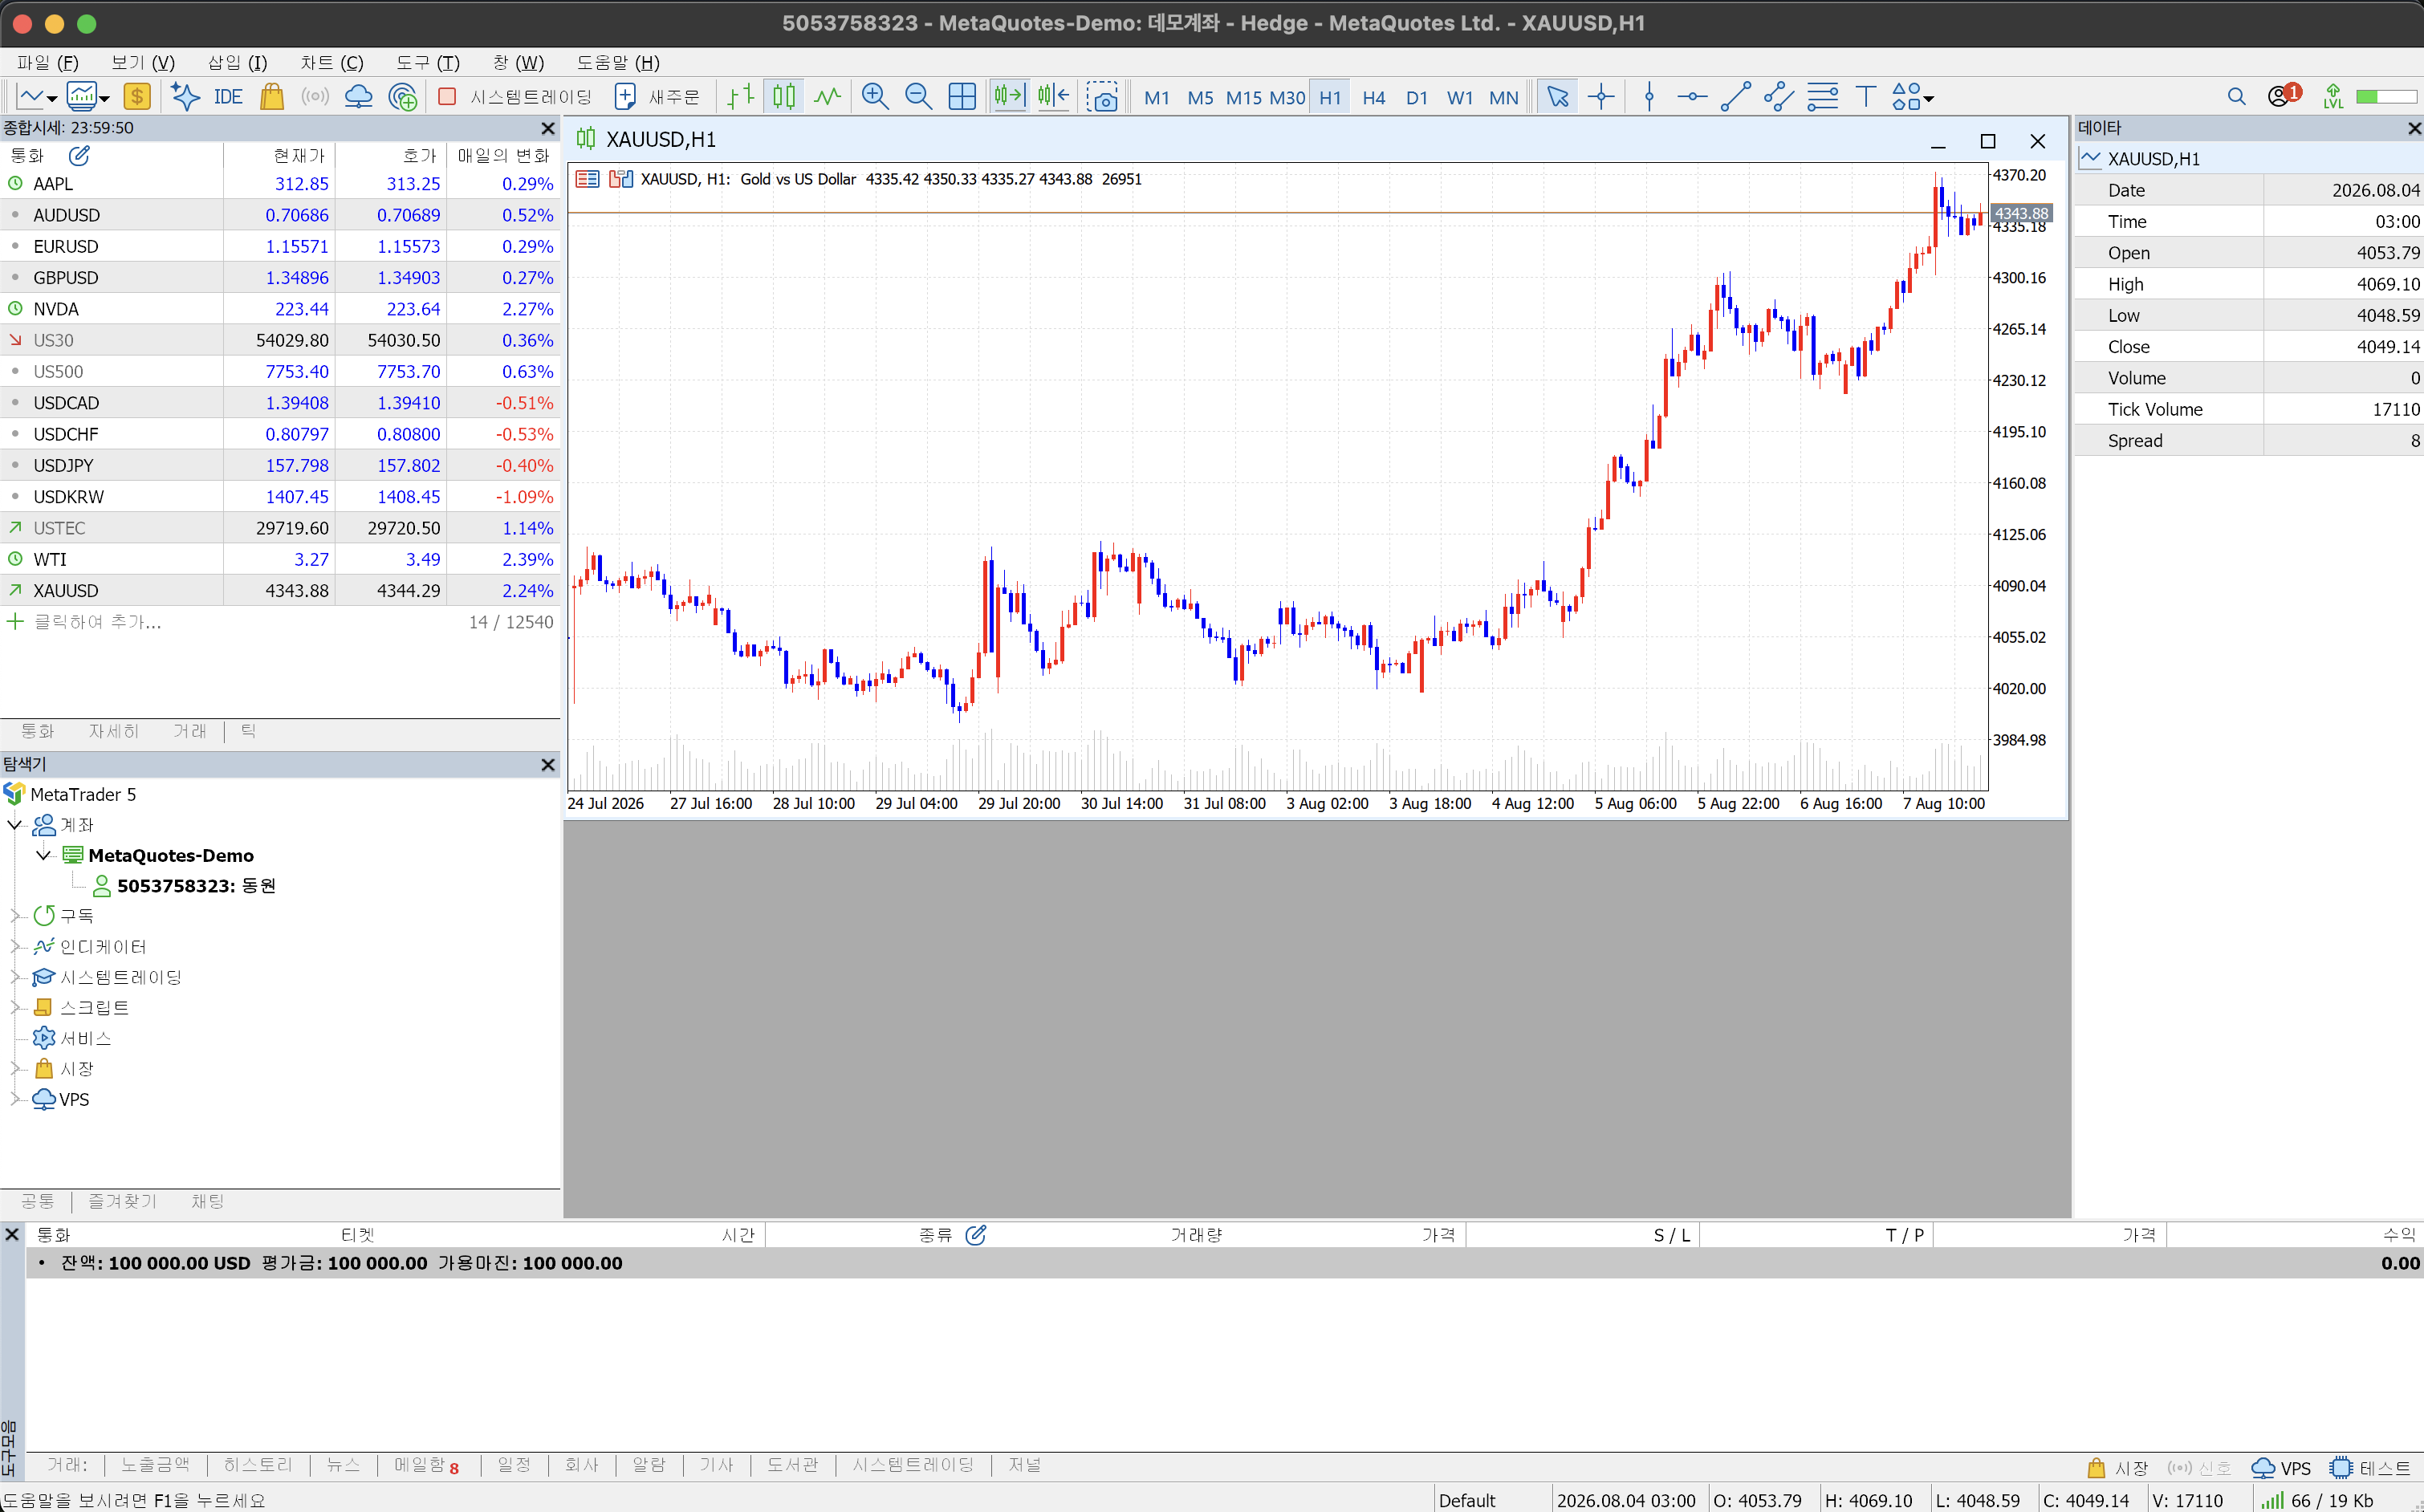The width and height of the screenshot is (2424, 1512).
Task: Open account profile with notification badge
Action: click(x=2284, y=96)
